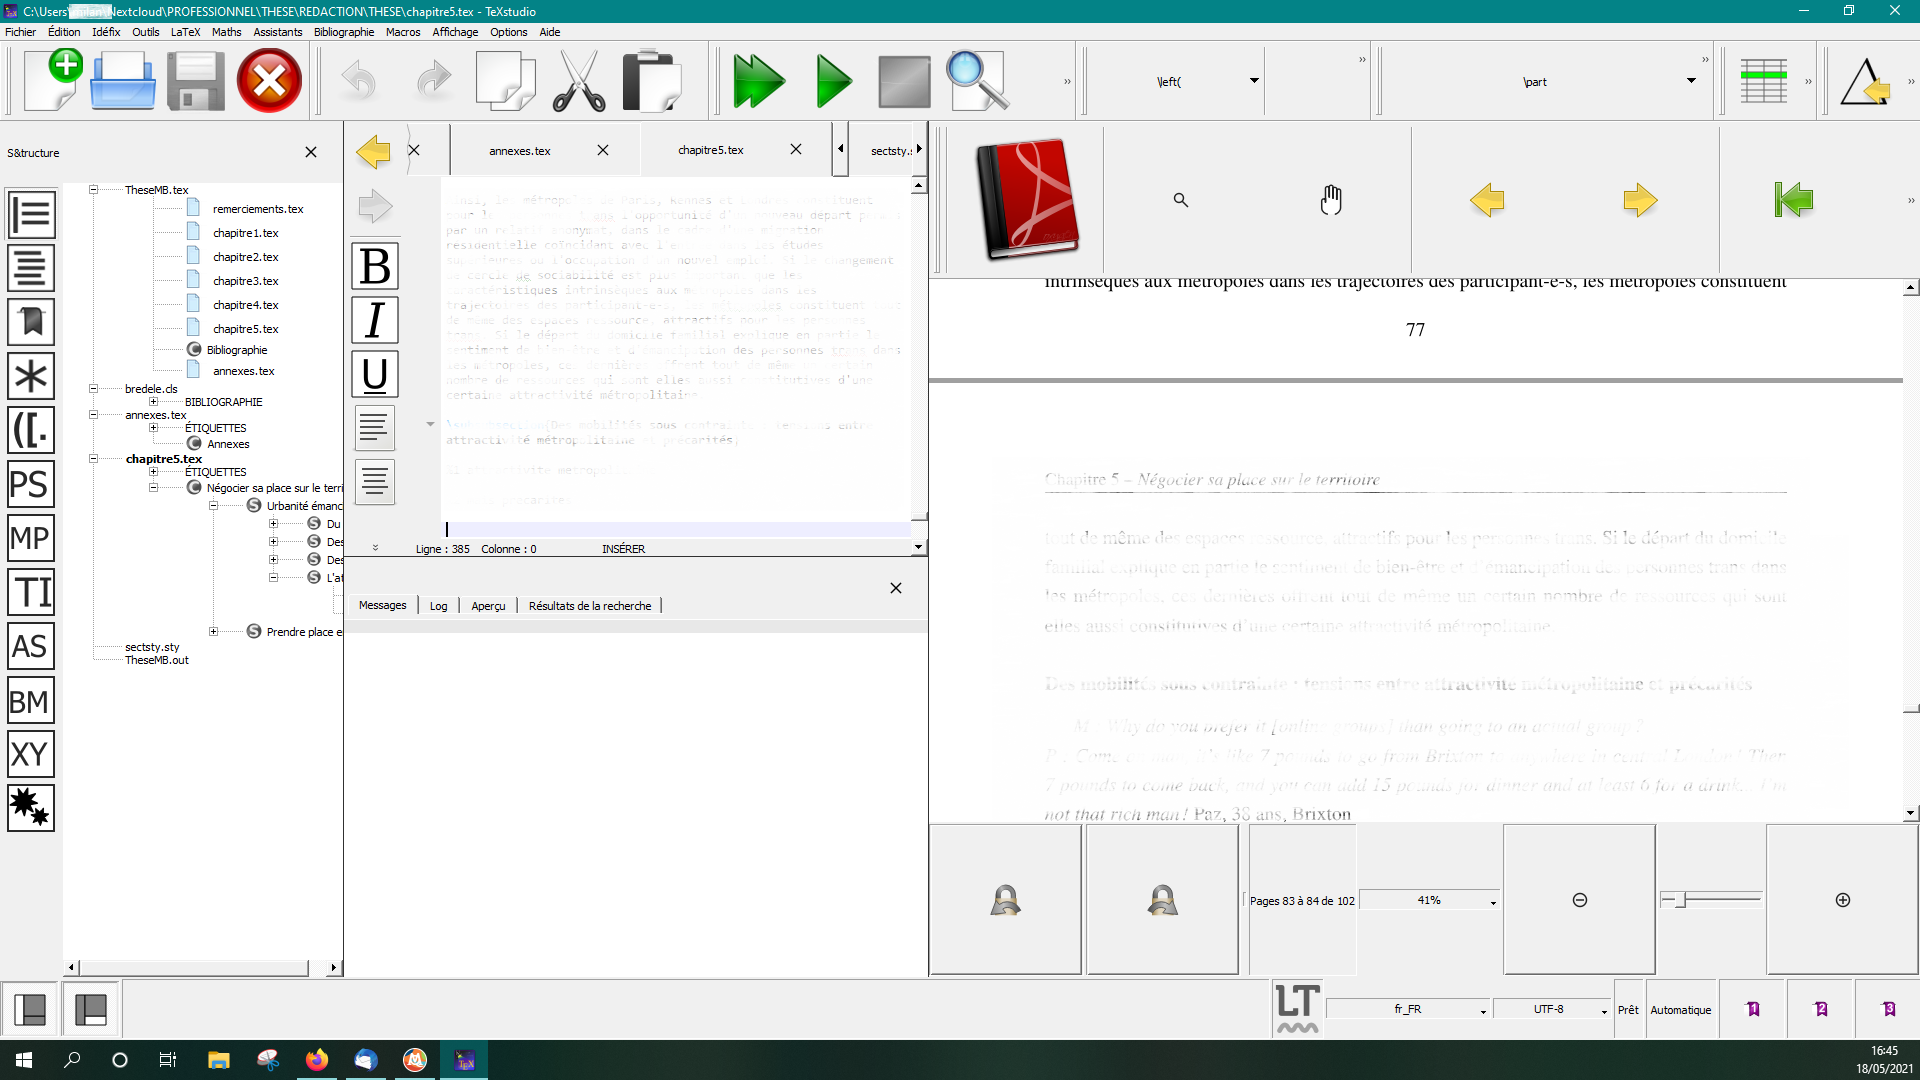Click the Build & View double-arrow icon
The height and width of the screenshot is (1080, 1920).
coord(758,81)
